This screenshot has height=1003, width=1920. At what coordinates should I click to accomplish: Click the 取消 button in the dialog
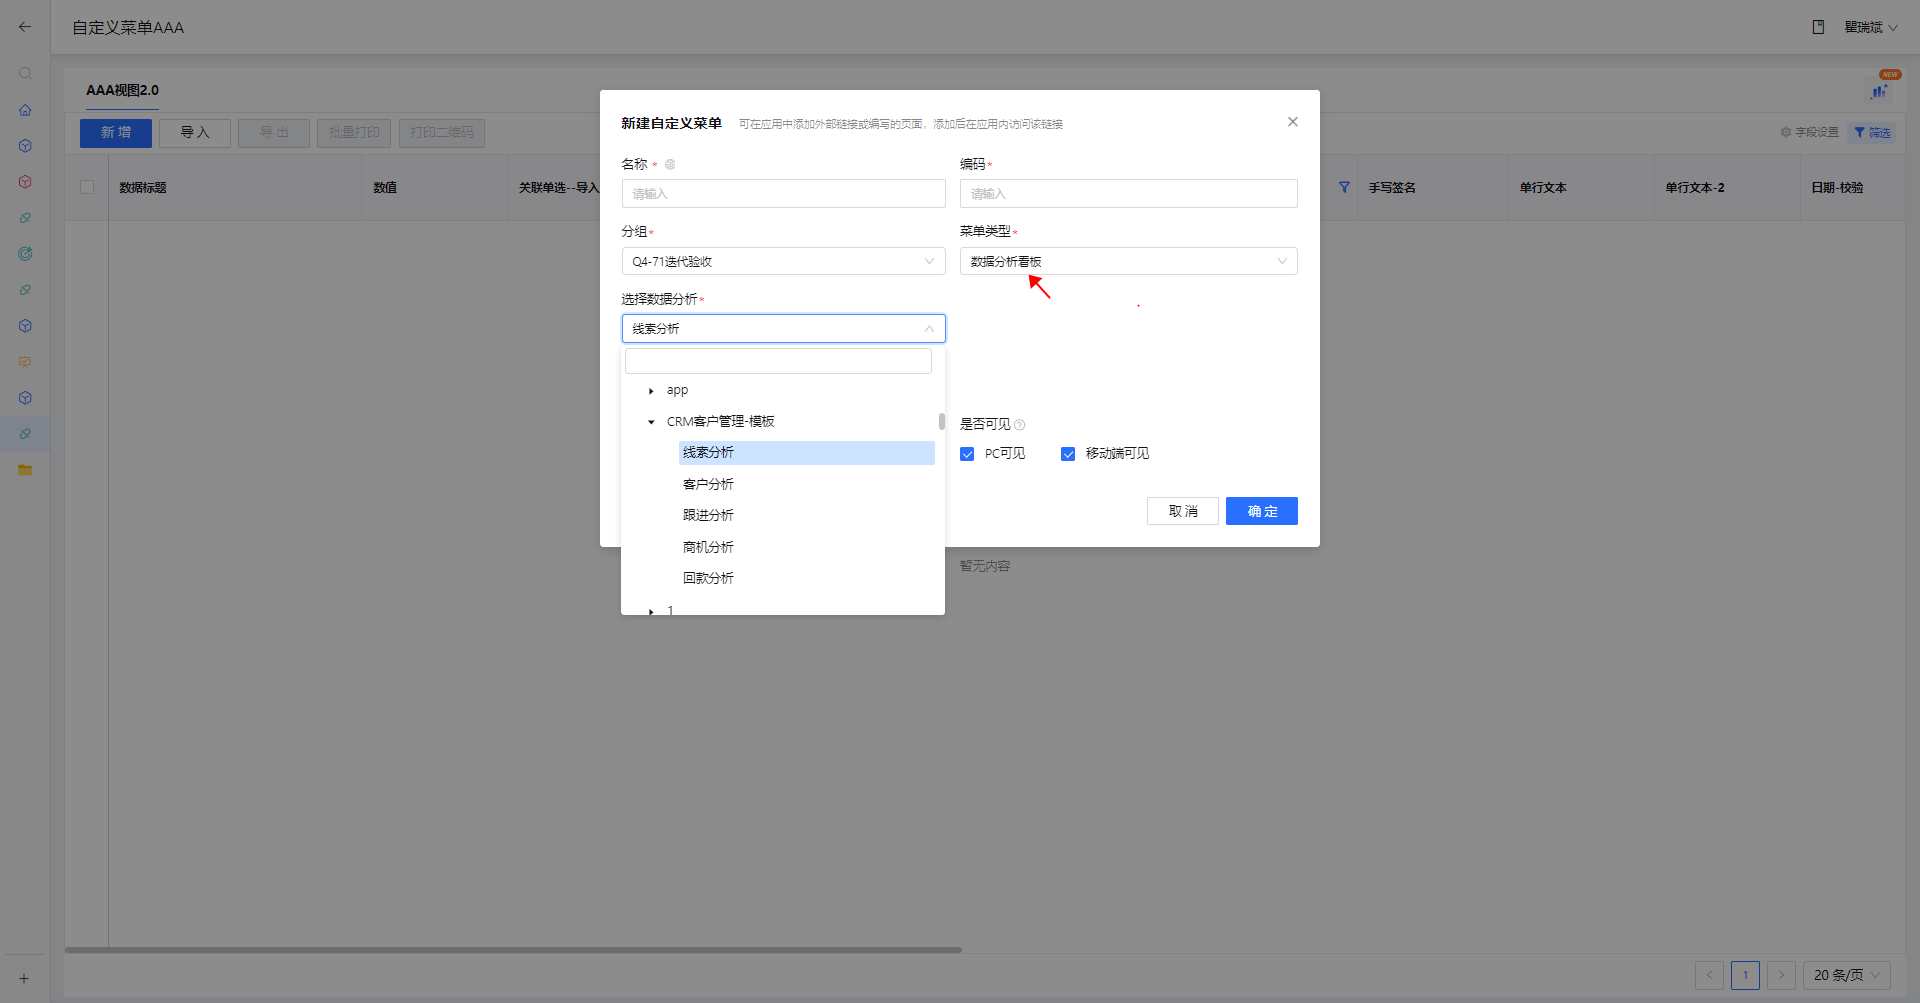[1182, 511]
